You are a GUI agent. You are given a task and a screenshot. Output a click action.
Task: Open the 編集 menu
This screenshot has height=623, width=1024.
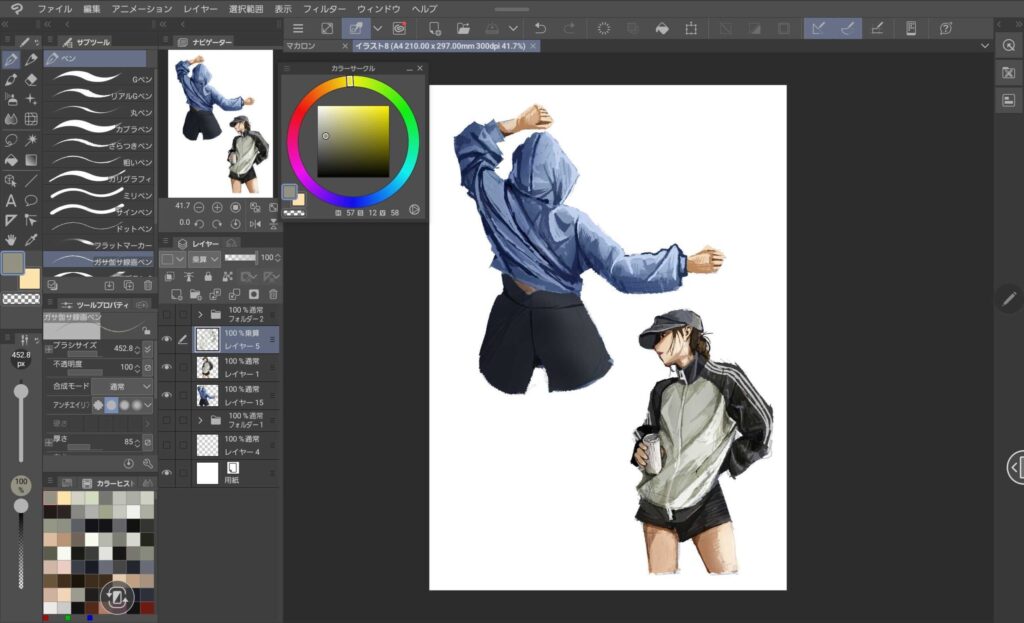[91, 8]
